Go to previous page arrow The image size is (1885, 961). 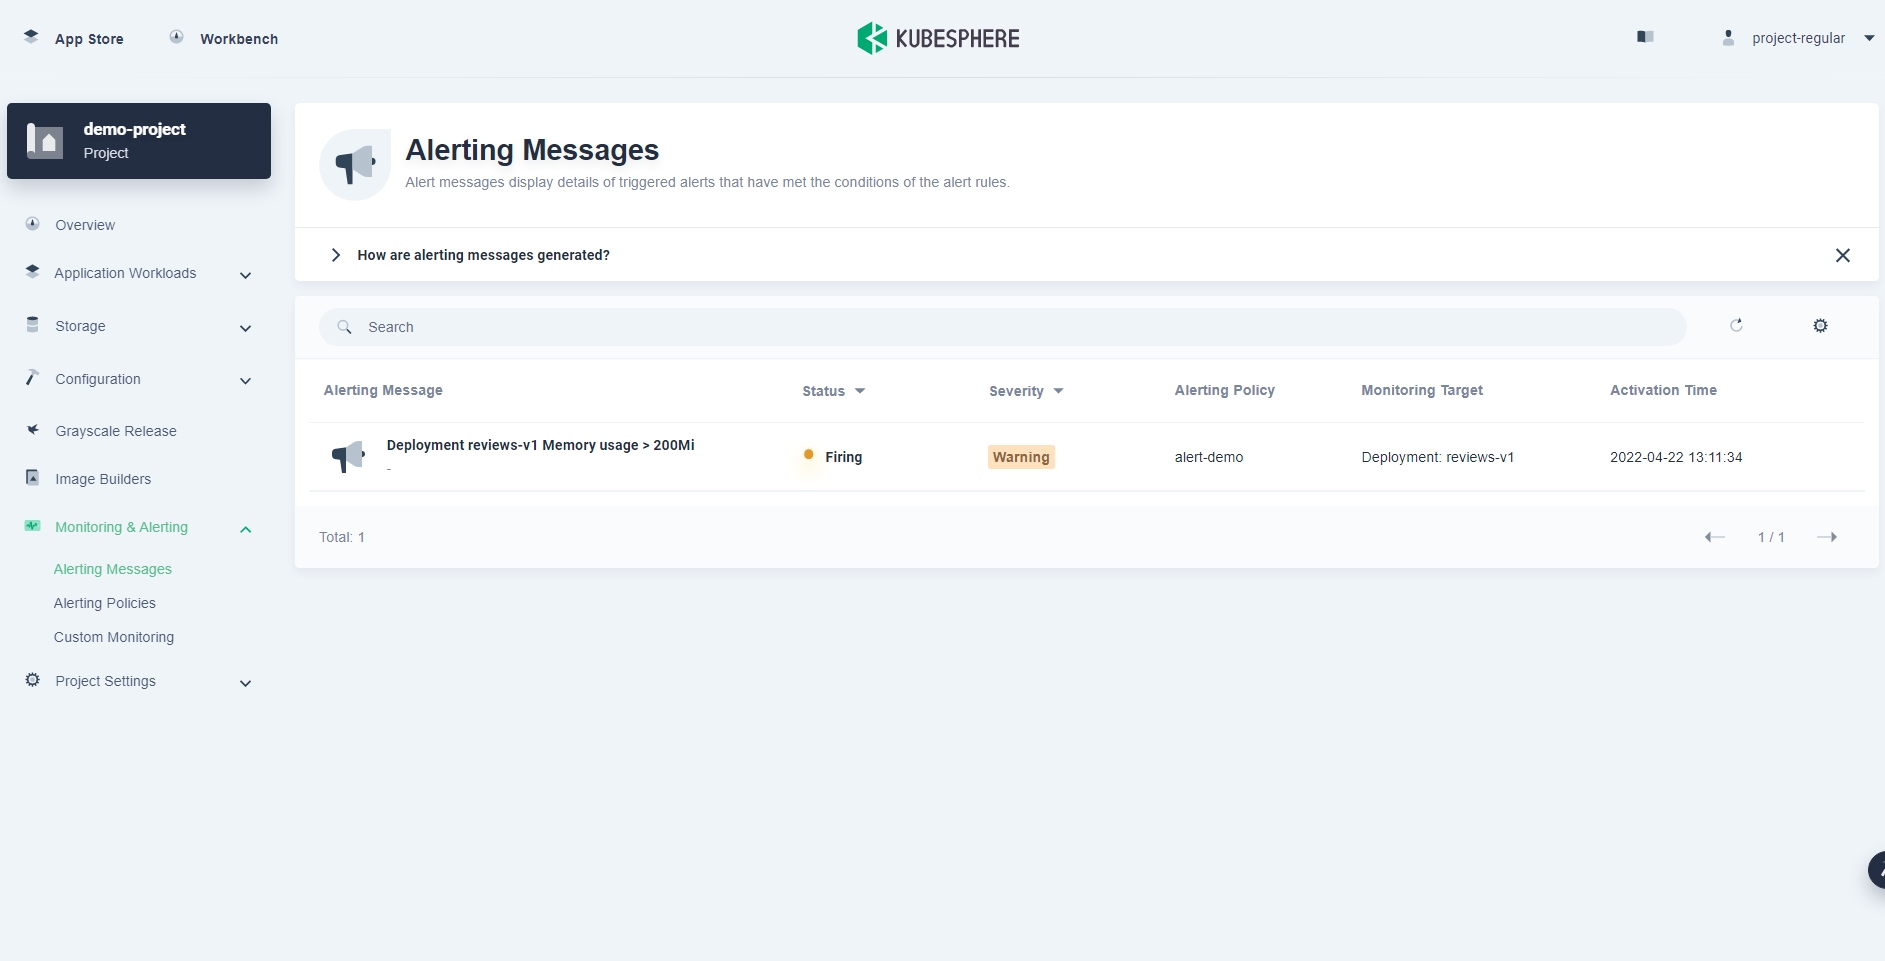[1714, 537]
